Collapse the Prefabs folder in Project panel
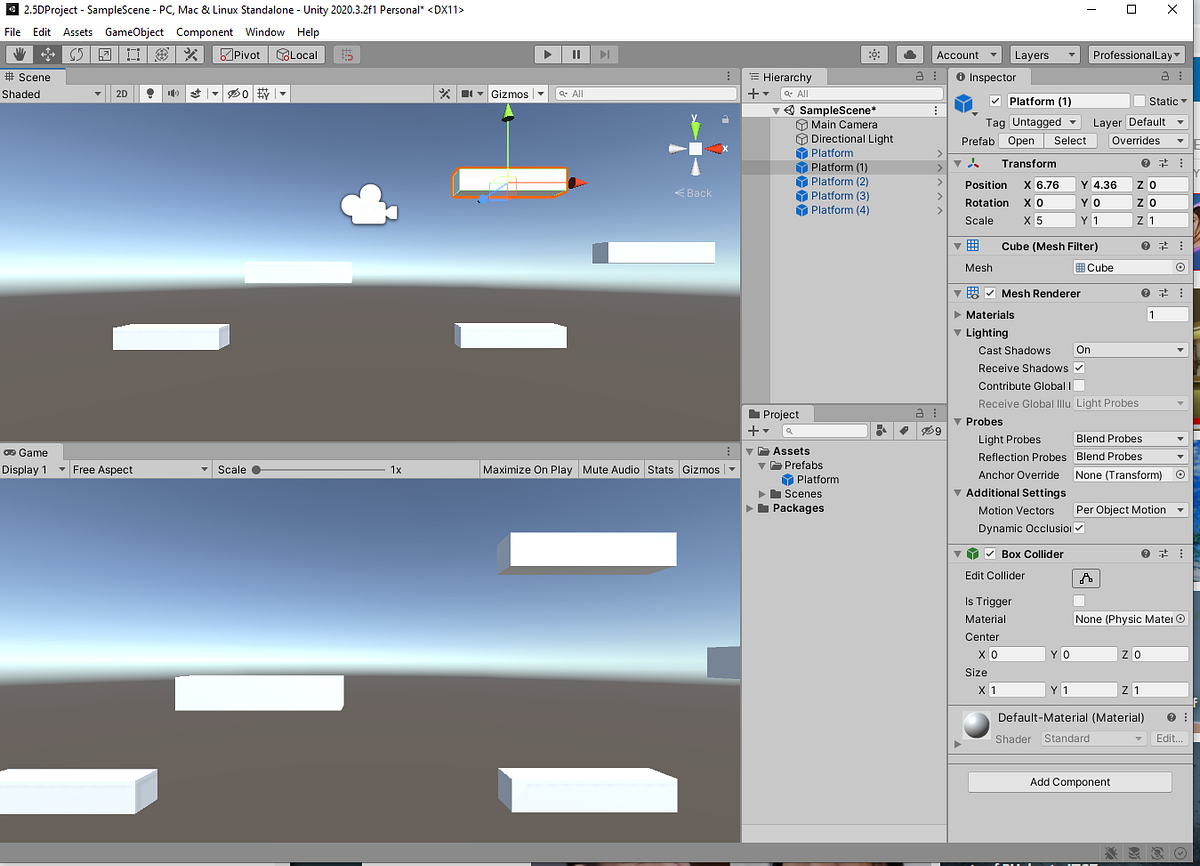 (762, 465)
